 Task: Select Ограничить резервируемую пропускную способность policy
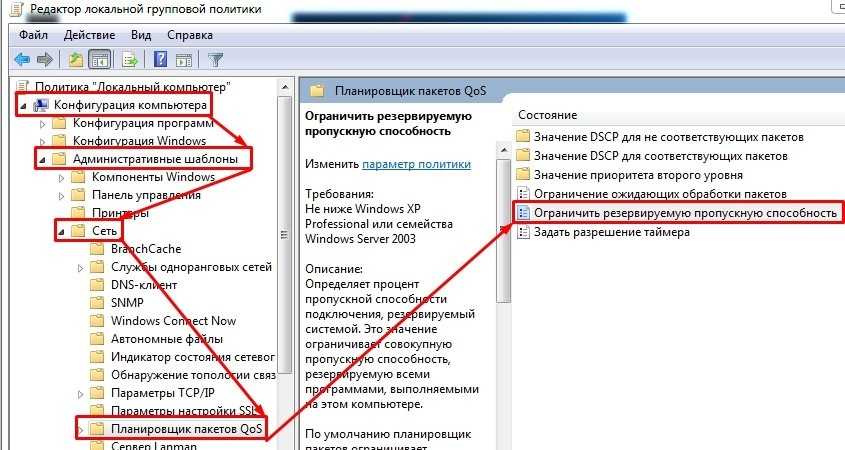(x=684, y=213)
